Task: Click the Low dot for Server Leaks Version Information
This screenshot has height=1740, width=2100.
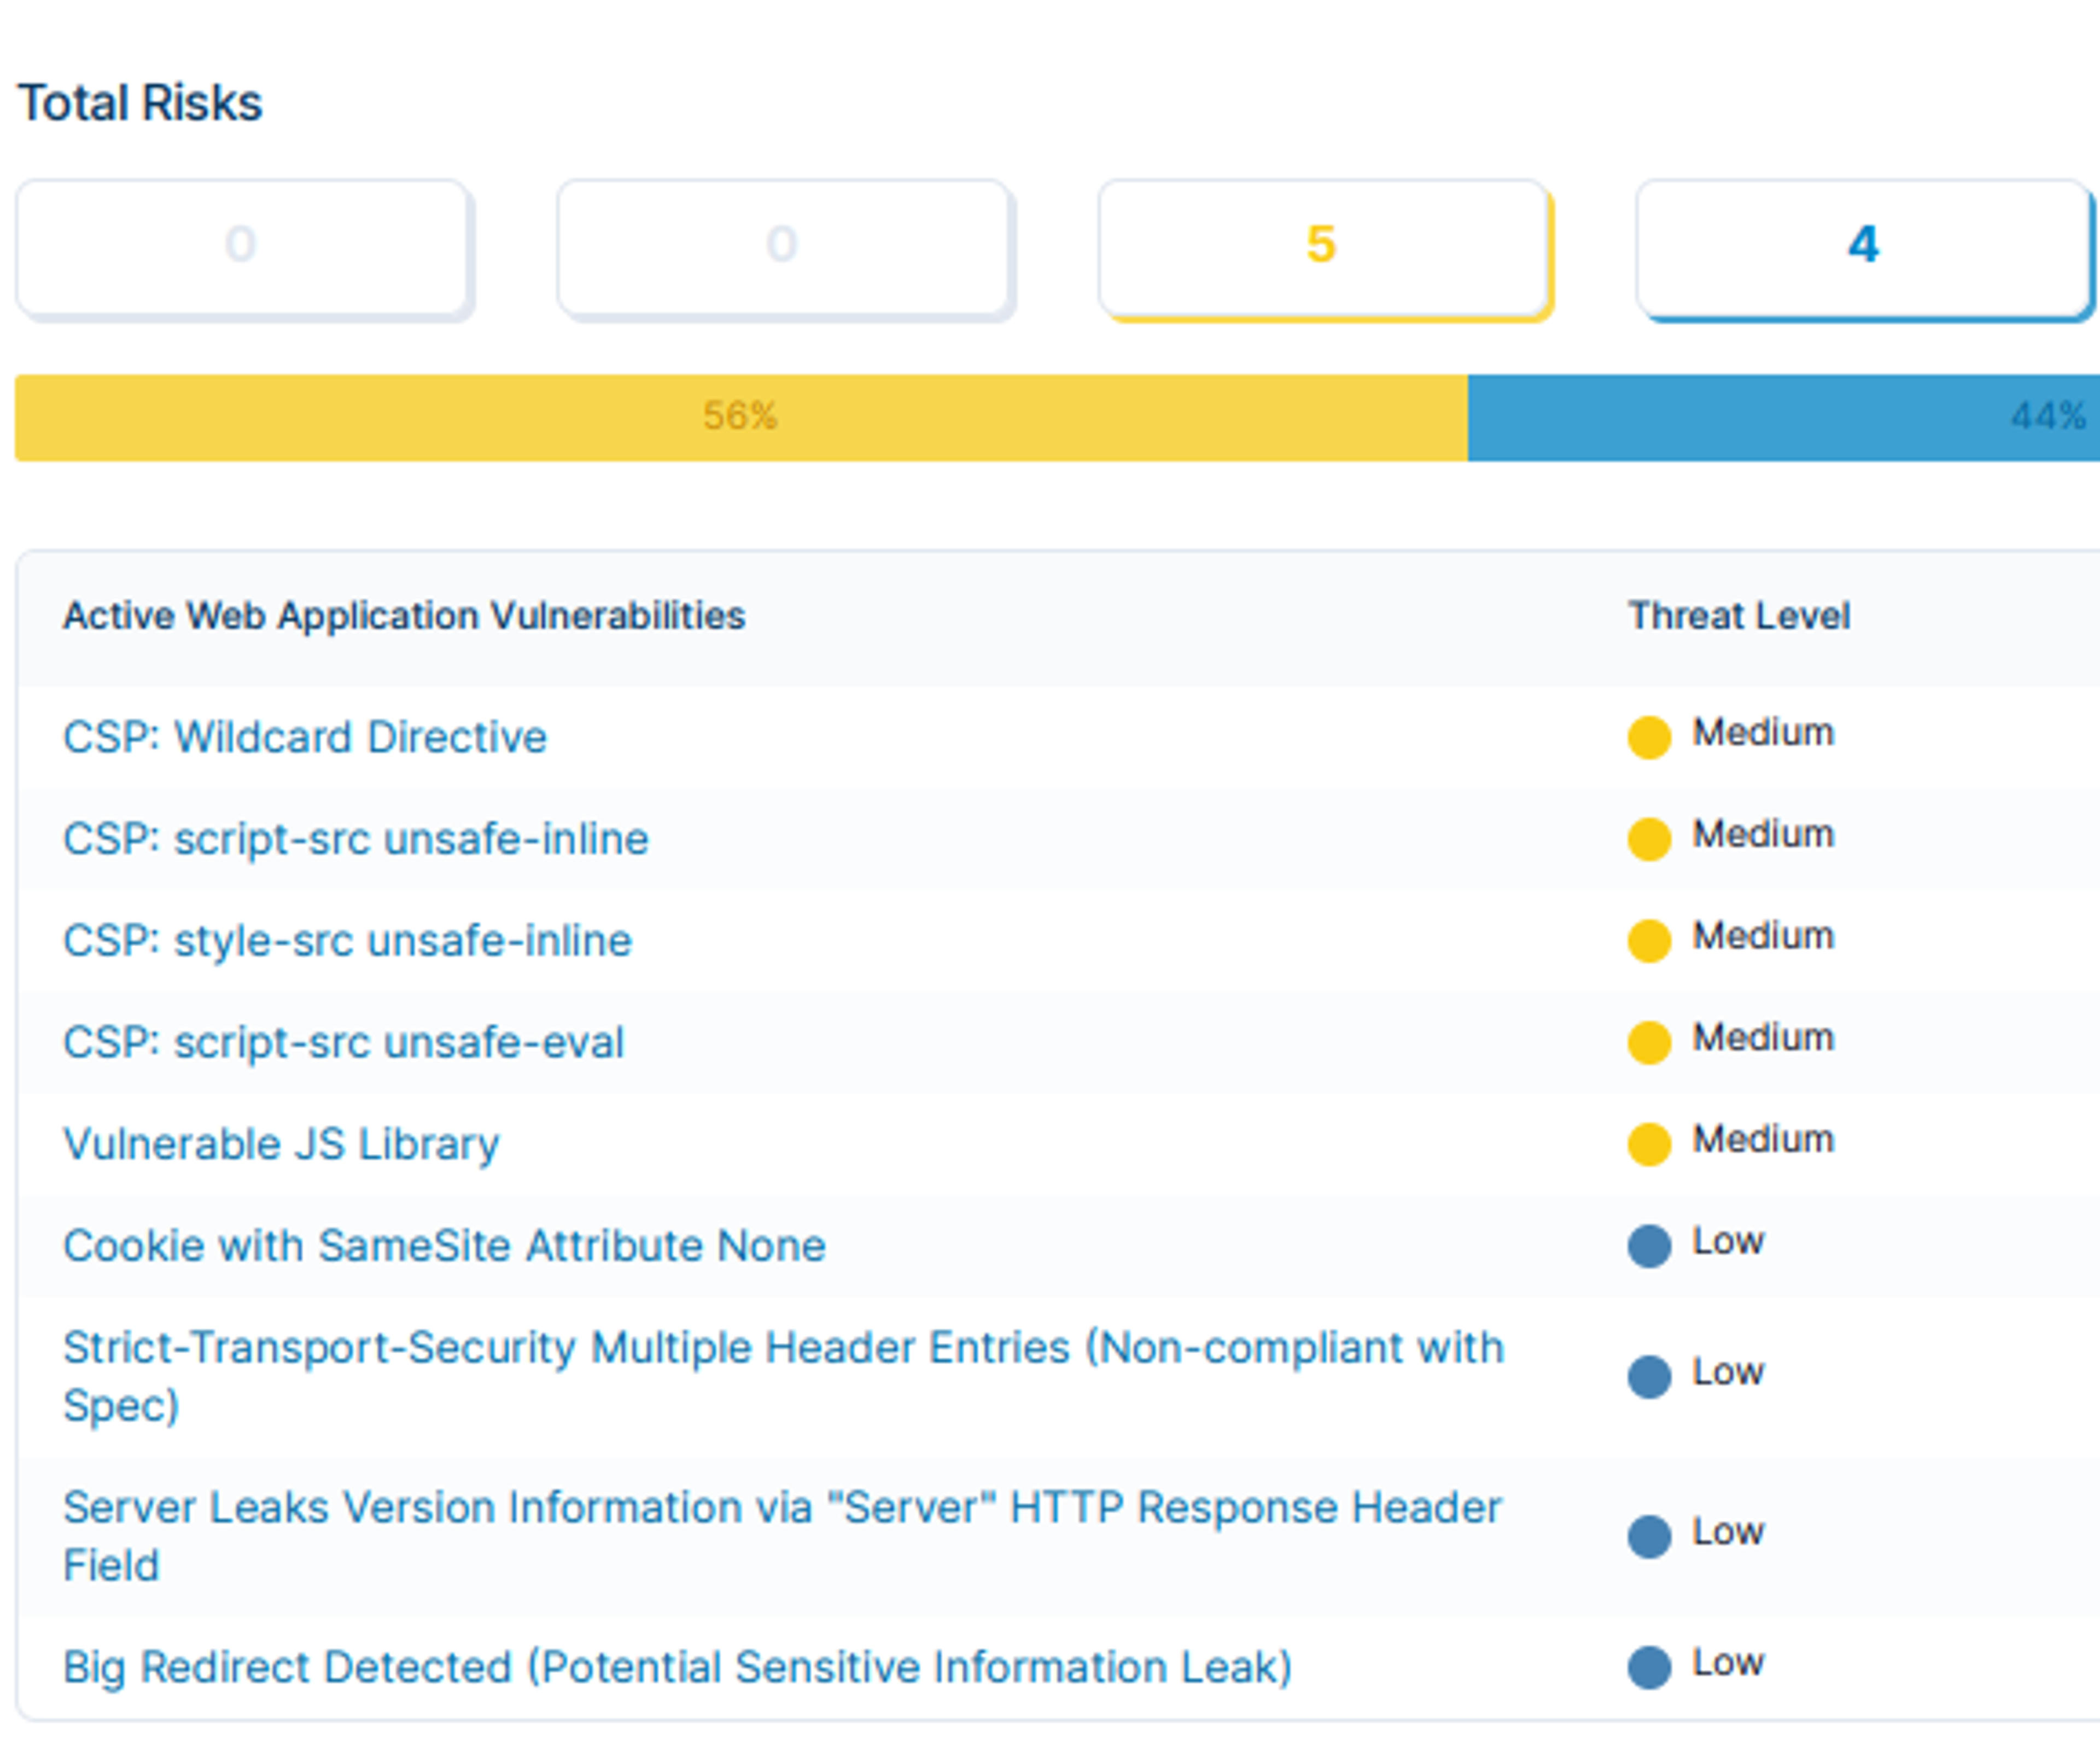Action: 1649,1537
